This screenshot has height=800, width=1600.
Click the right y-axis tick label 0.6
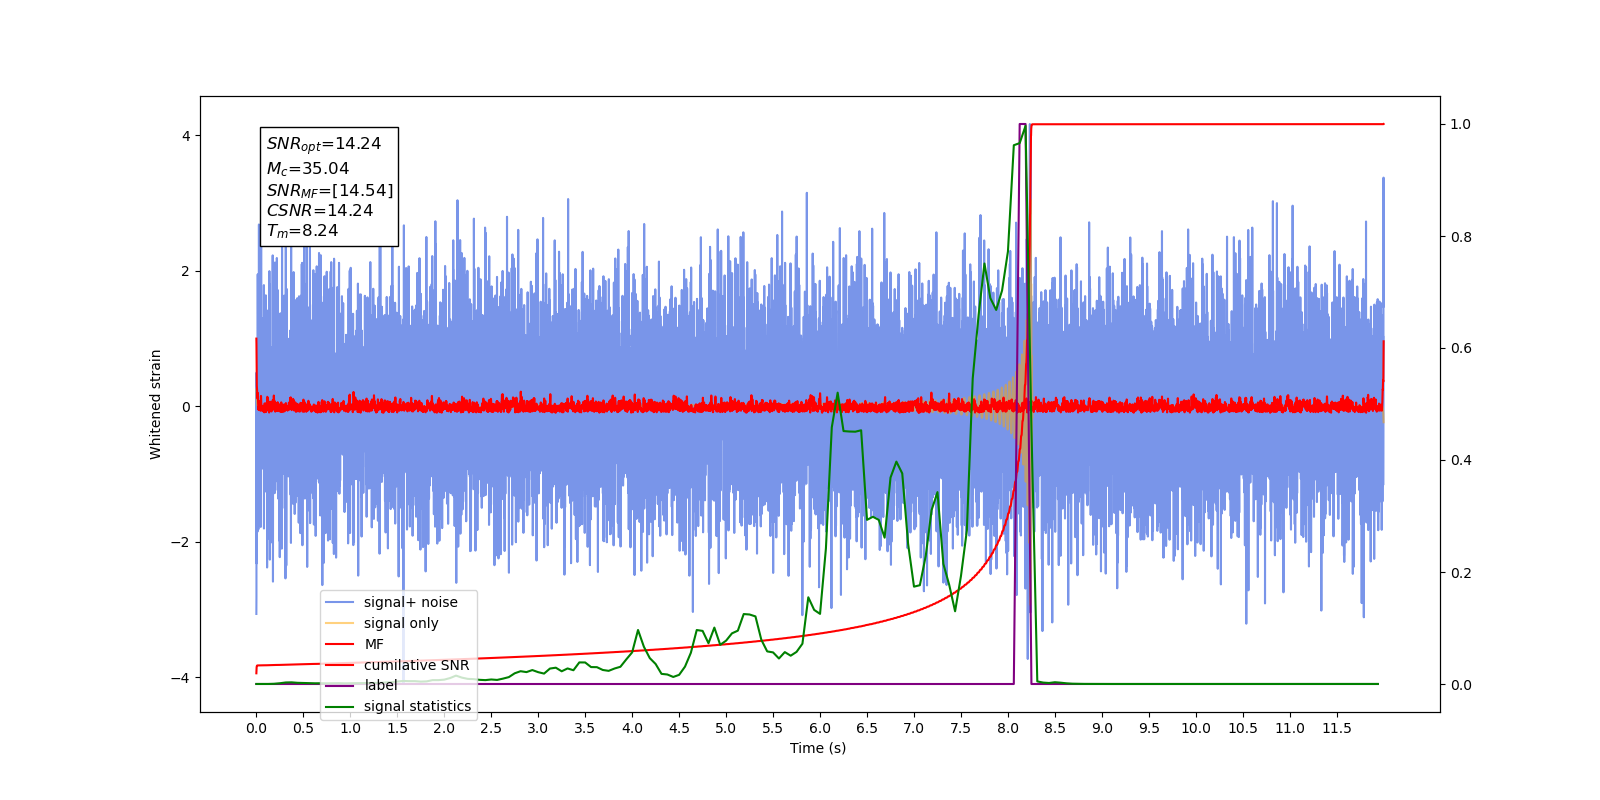click(x=1461, y=349)
